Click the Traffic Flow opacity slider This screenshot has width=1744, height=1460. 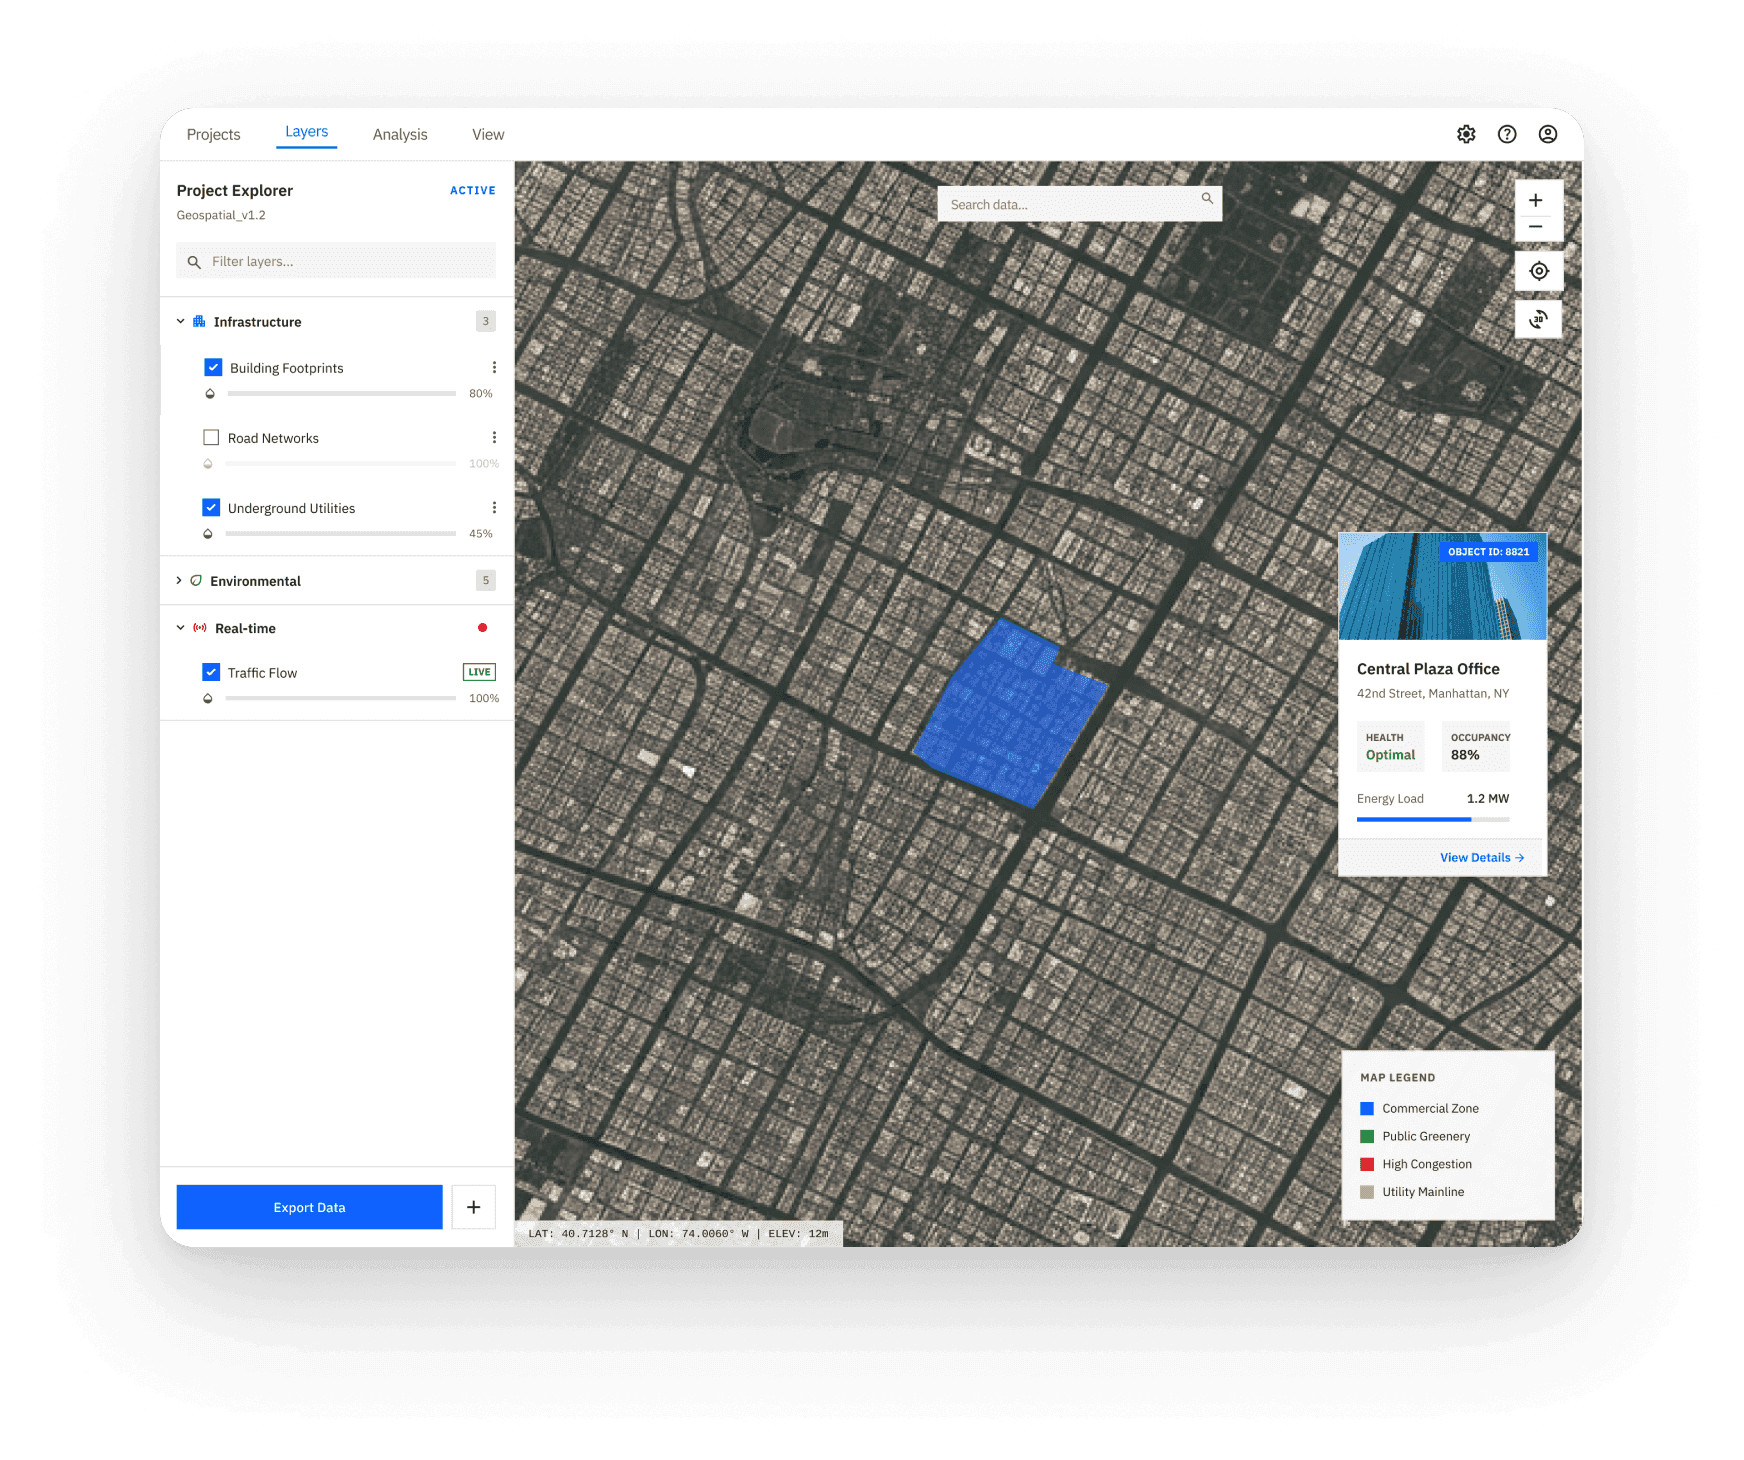pyautogui.click(x=341, y=698)
